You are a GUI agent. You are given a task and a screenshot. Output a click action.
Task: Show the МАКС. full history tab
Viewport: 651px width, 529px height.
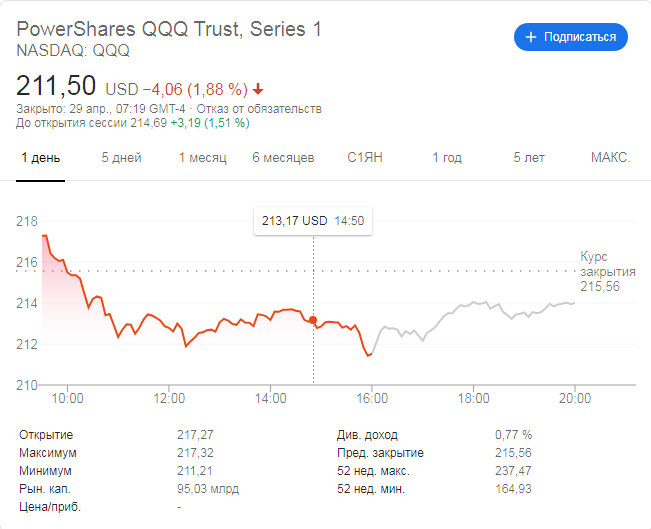[x=610, y=158]
